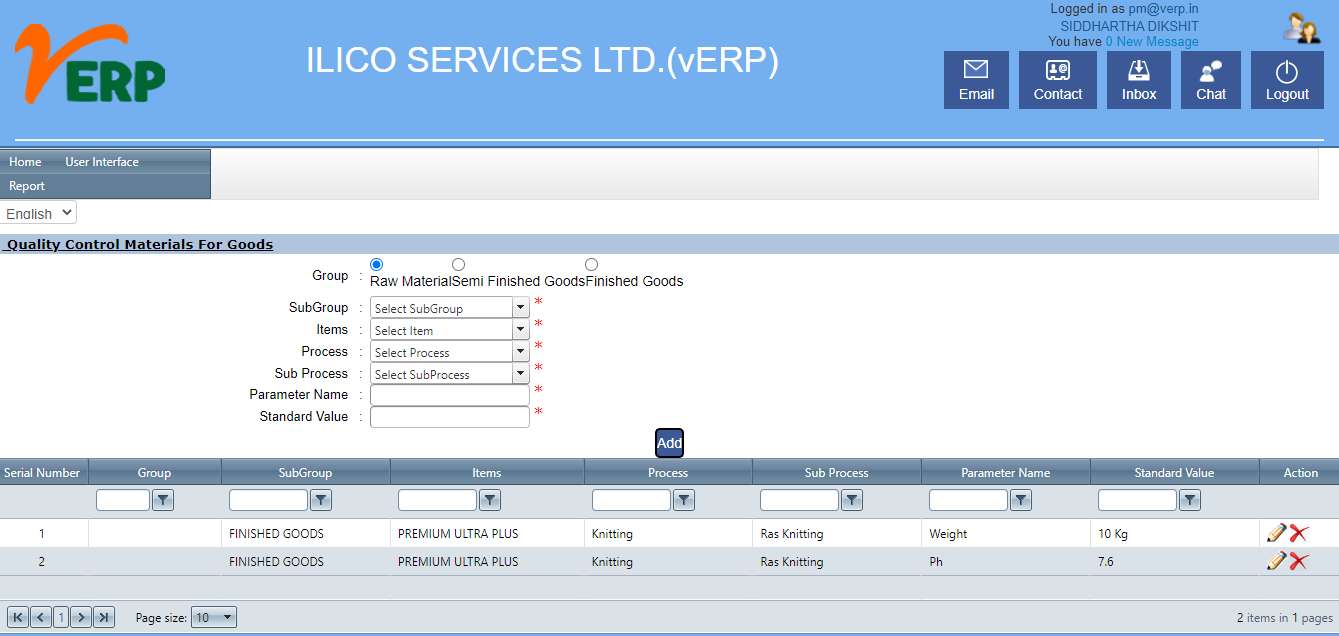Image resolution: width=1339 pixels, height=636 pixels.
Task: Click the Standard Value input field
Action: [x=449, y=417]
